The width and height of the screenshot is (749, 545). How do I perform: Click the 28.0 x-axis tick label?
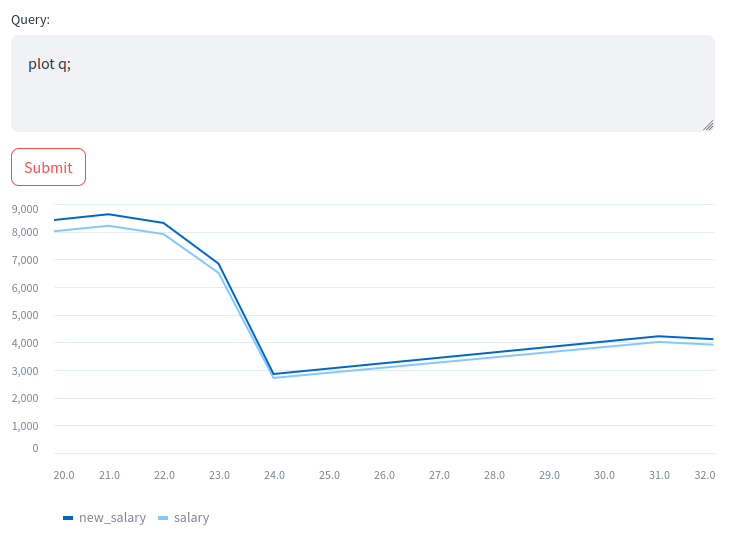click(494, 475)
